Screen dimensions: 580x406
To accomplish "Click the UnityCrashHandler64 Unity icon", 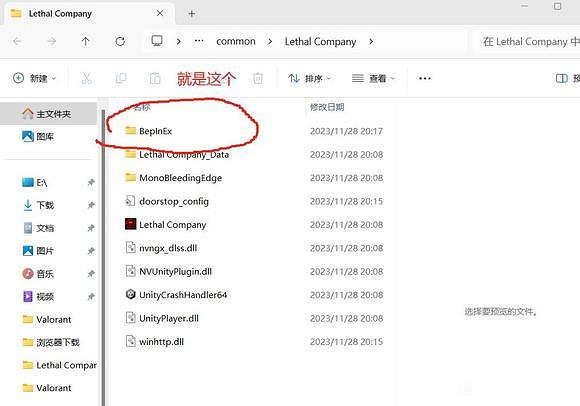I will point(131,294).
